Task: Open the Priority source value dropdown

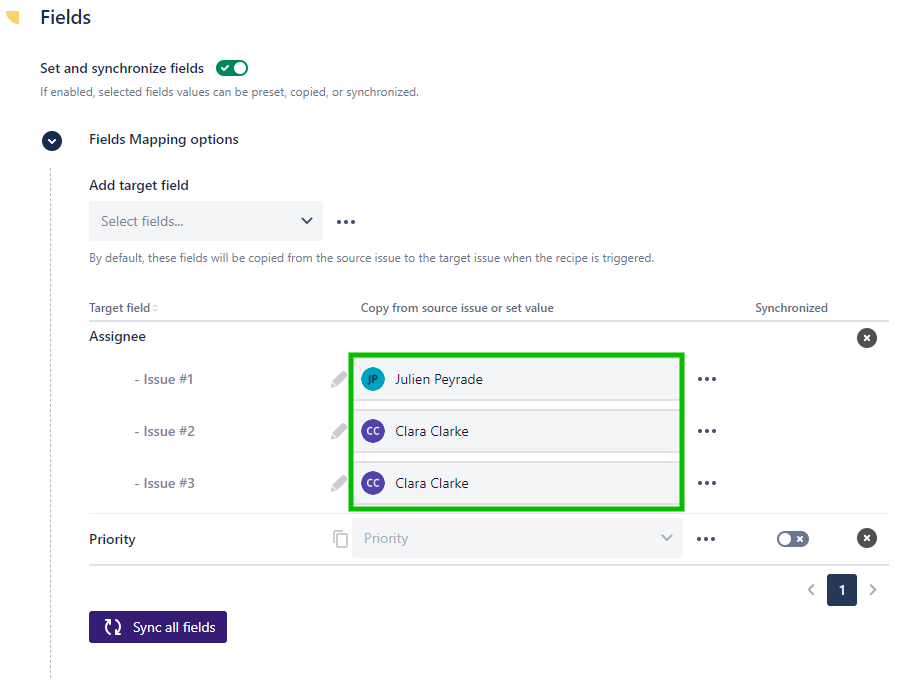Action: [517, 539]
